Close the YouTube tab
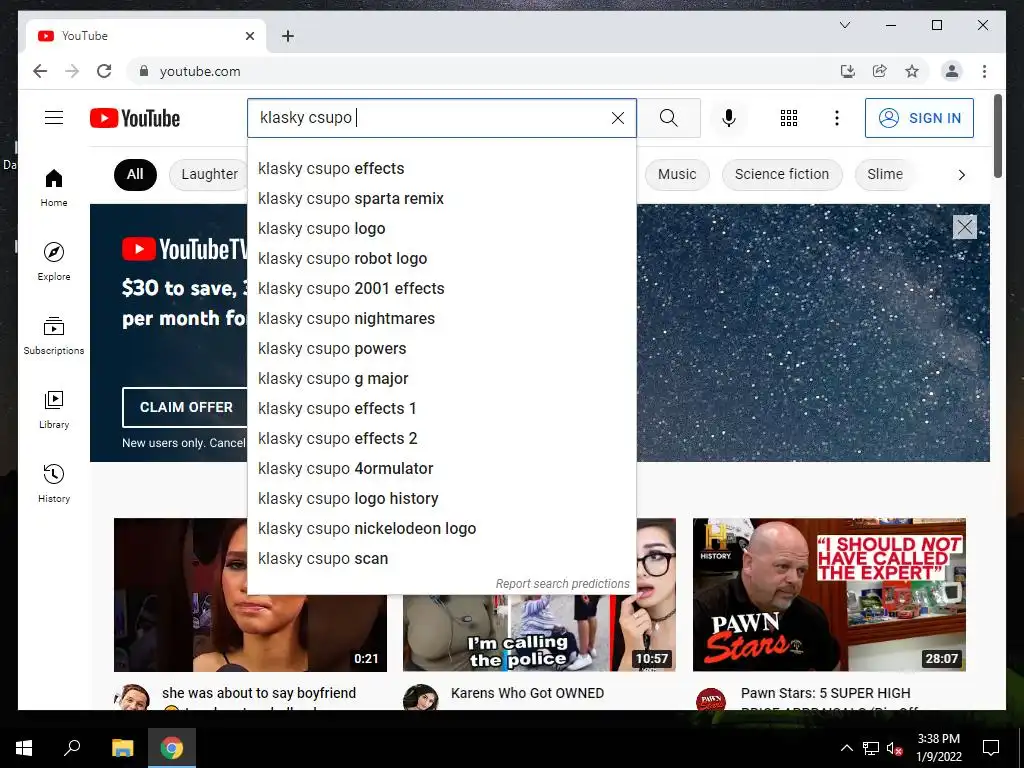The image size is (1024, 768). pyautogui.click(x=249, y=36)
